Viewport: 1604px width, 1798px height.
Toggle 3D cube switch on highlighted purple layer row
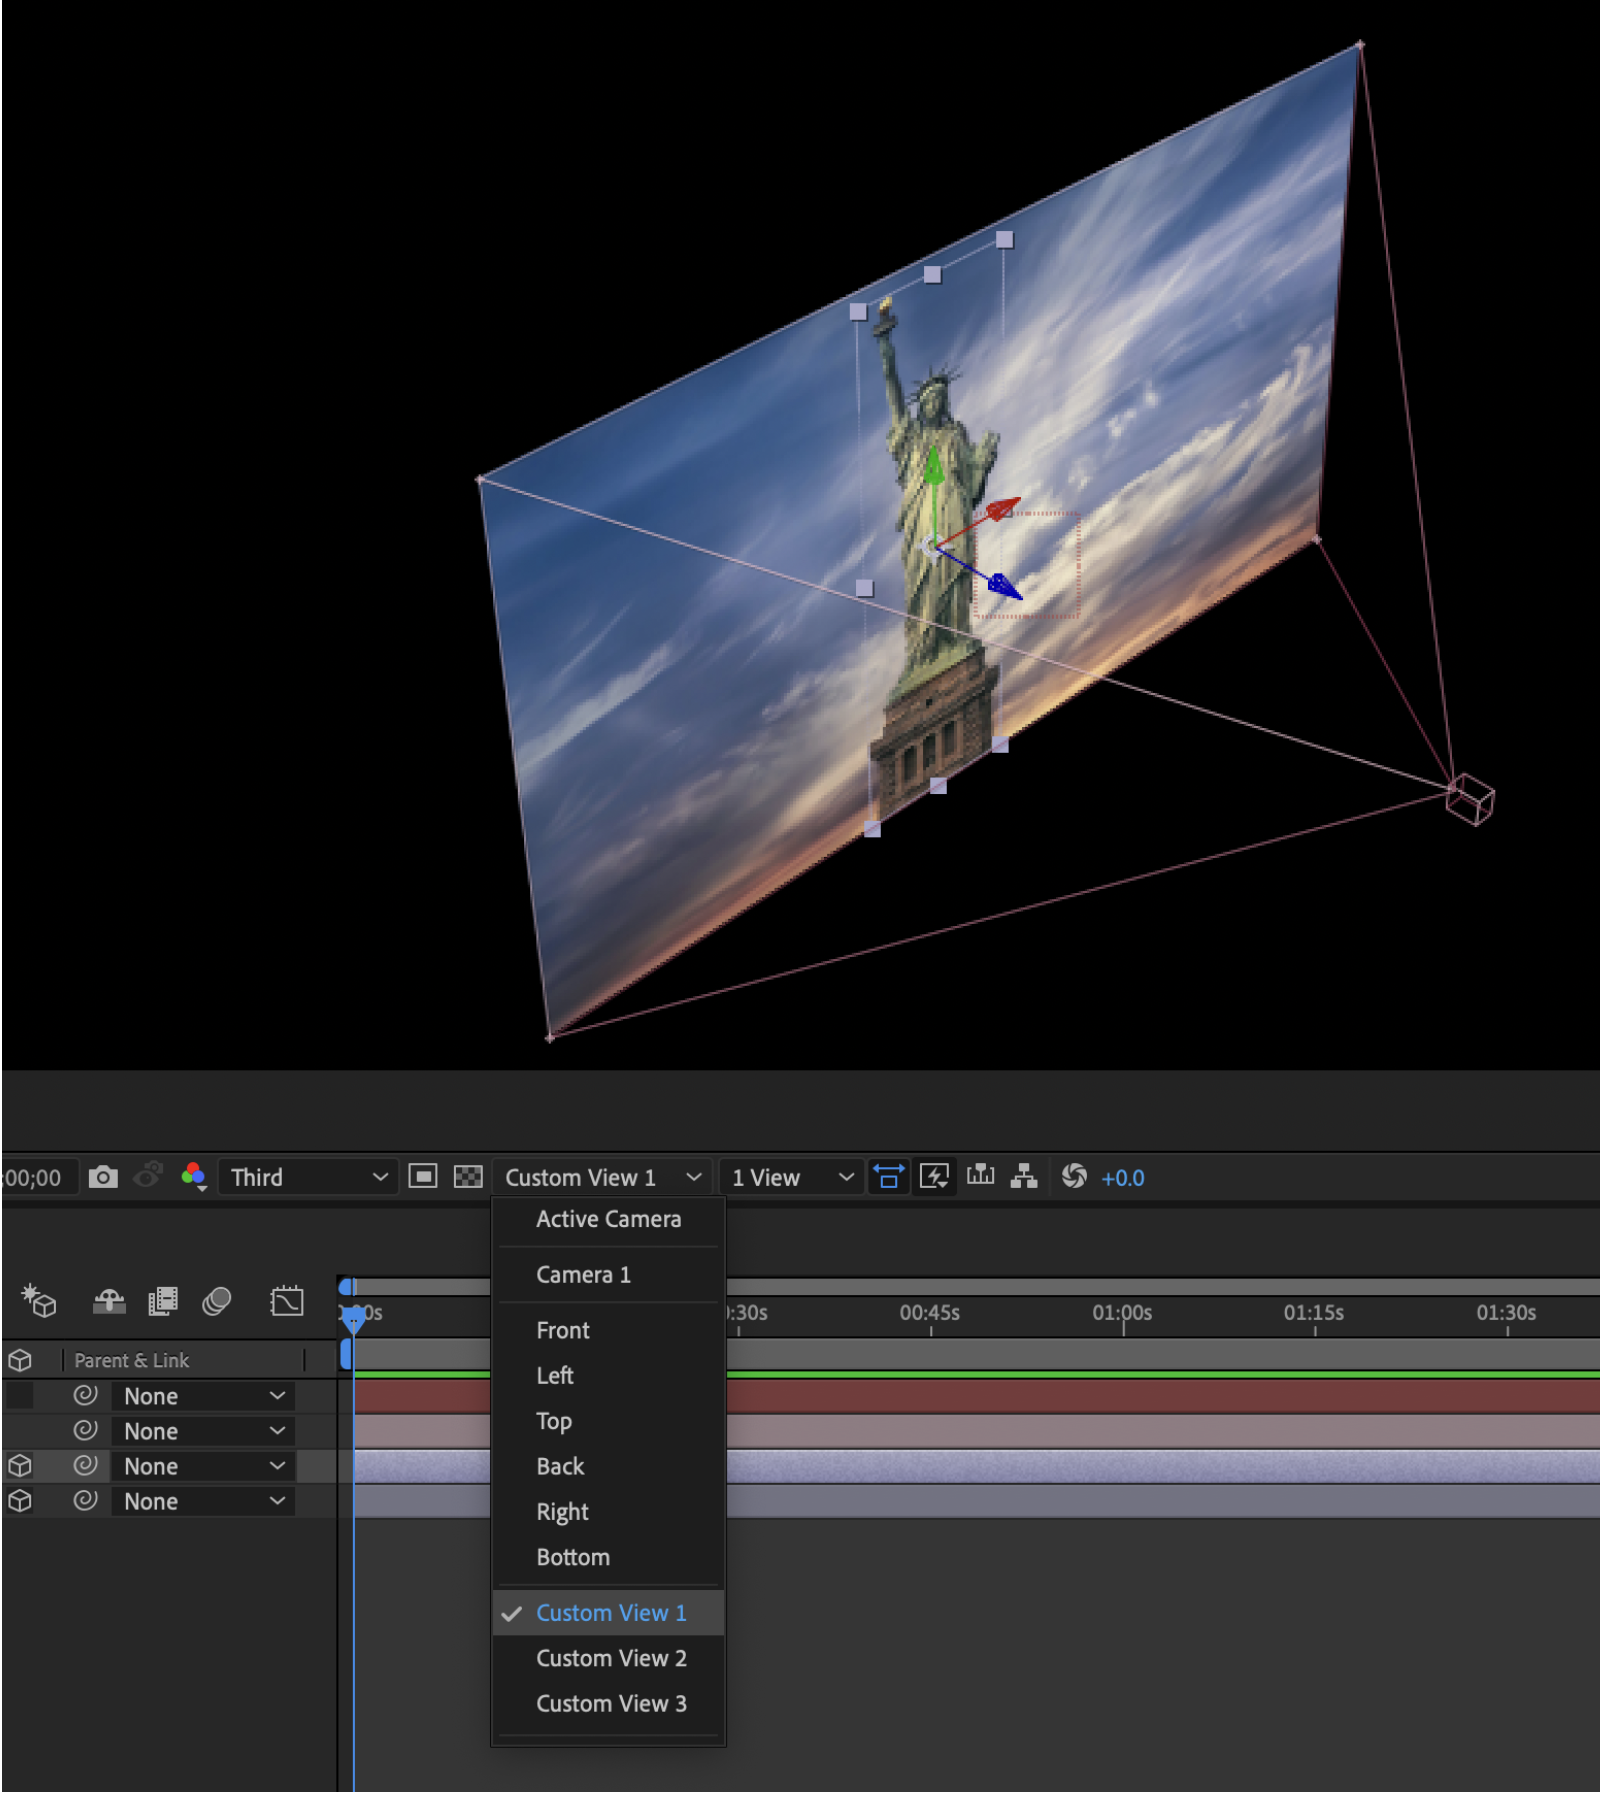coord(20,1466)
